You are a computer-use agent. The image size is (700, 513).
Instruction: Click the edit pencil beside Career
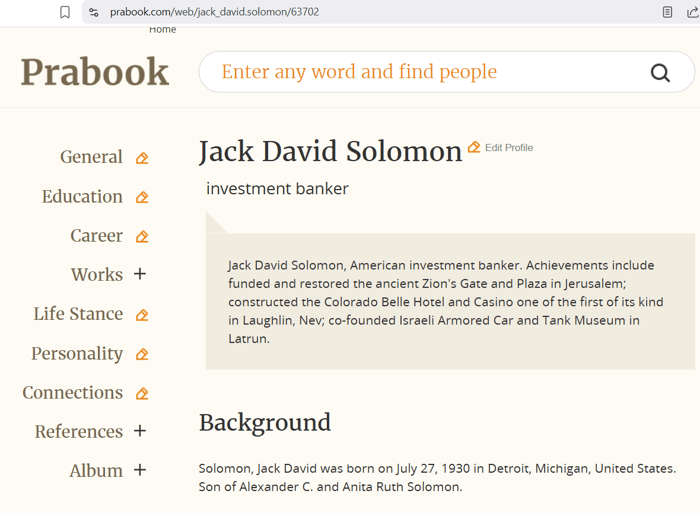(142, 237)
